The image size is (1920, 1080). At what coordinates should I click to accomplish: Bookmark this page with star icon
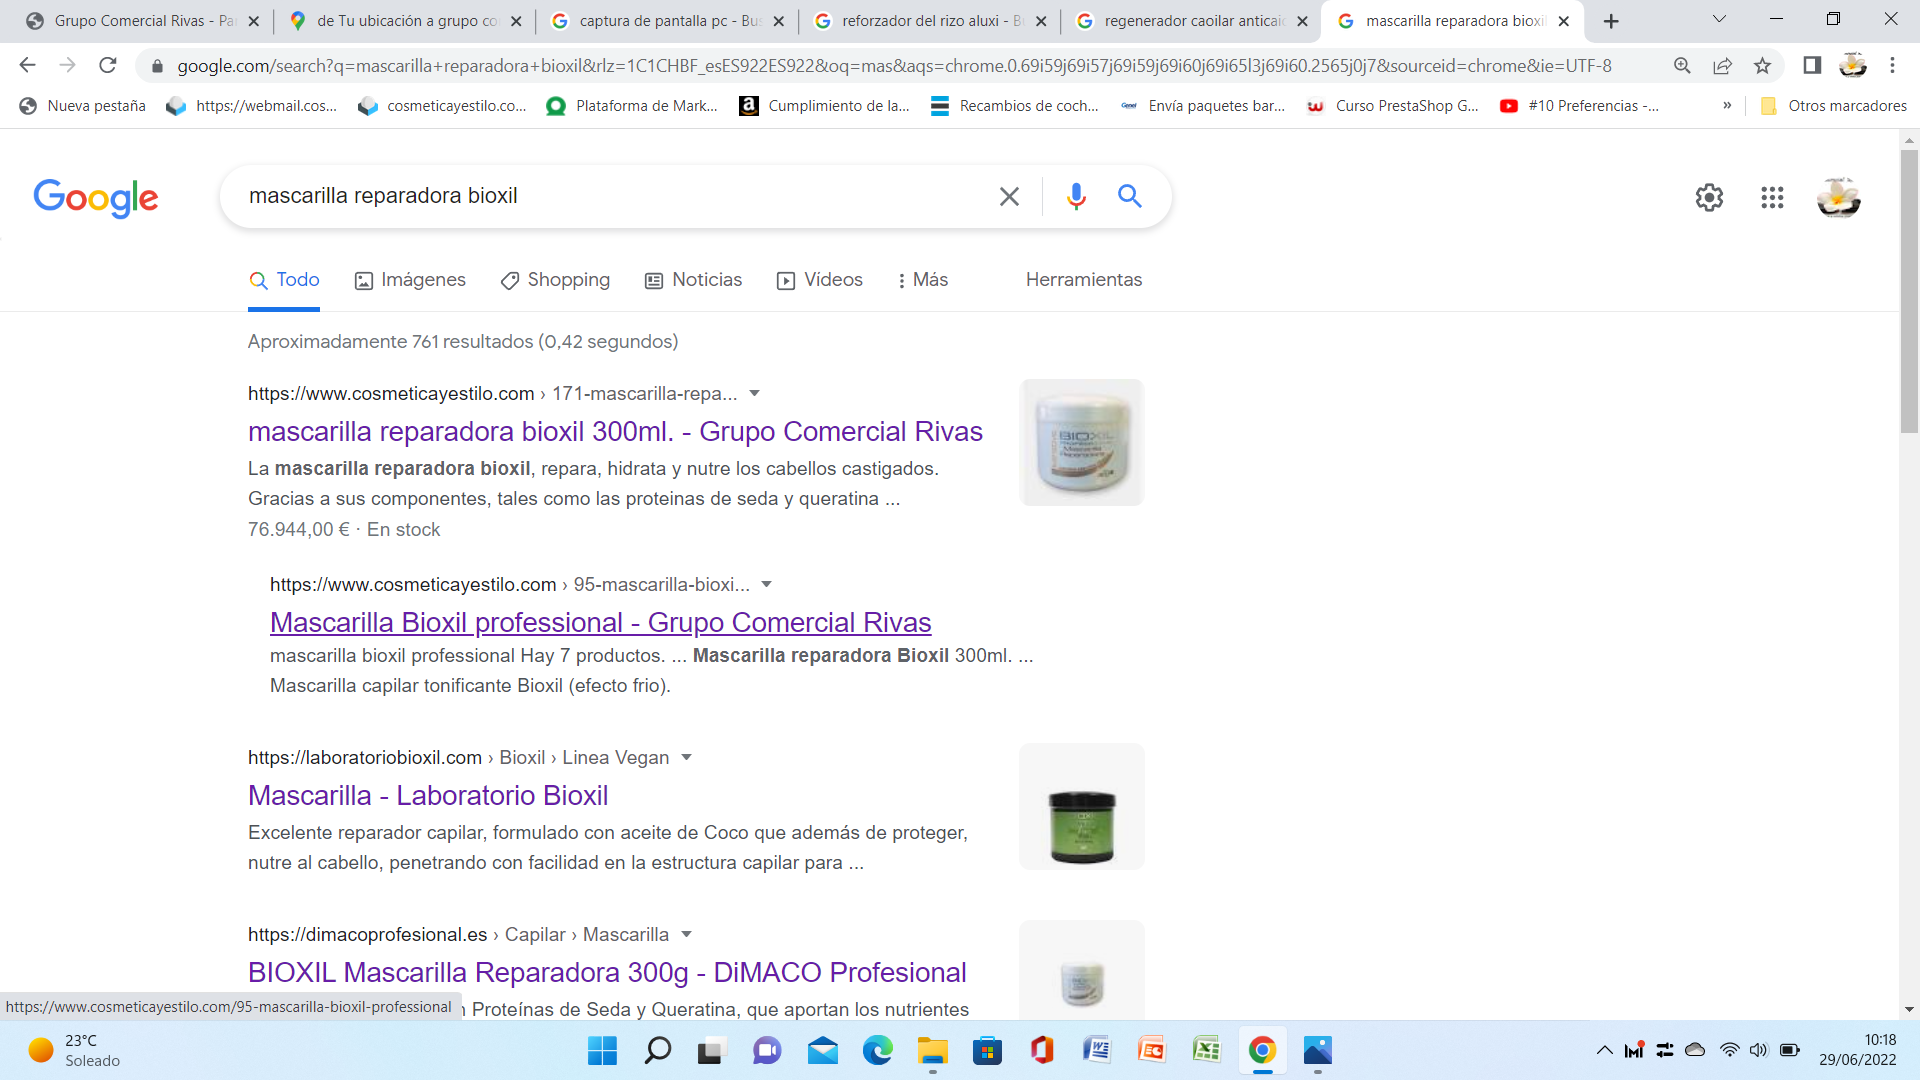pyautogui.click(x=1762, y=66)
